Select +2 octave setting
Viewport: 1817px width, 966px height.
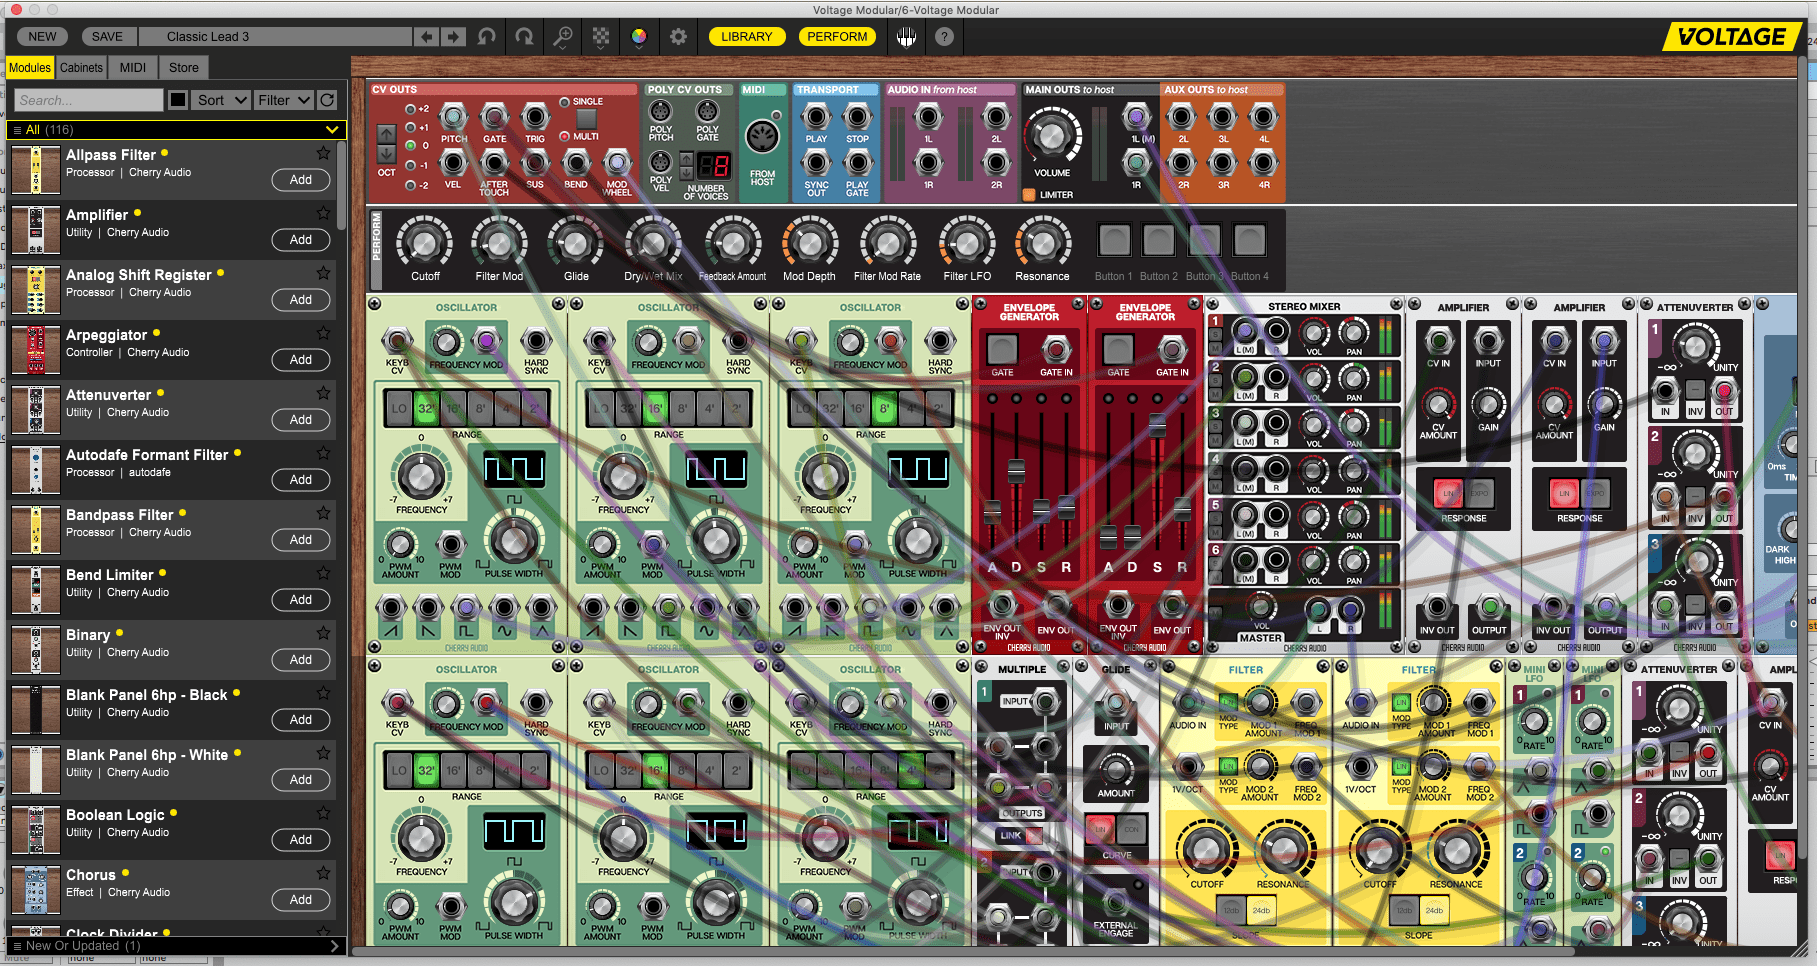coord(410,109)
